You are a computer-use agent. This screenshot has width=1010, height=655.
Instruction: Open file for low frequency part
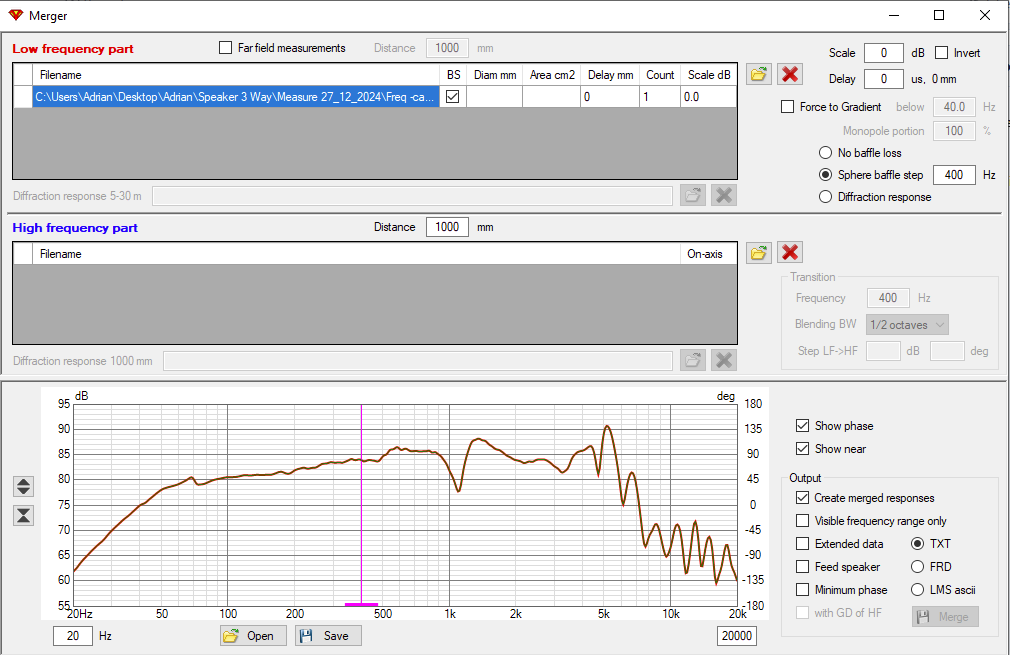[x=759, y=75]
